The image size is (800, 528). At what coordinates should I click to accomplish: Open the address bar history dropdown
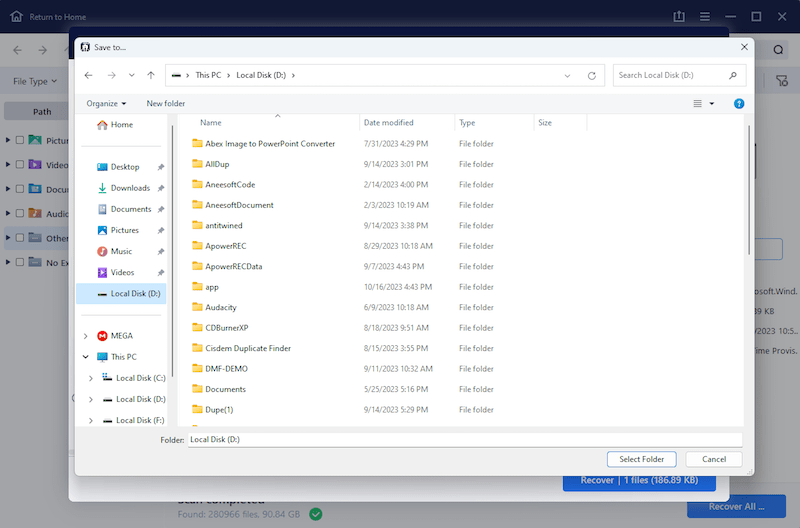click(x=567, y=76)
